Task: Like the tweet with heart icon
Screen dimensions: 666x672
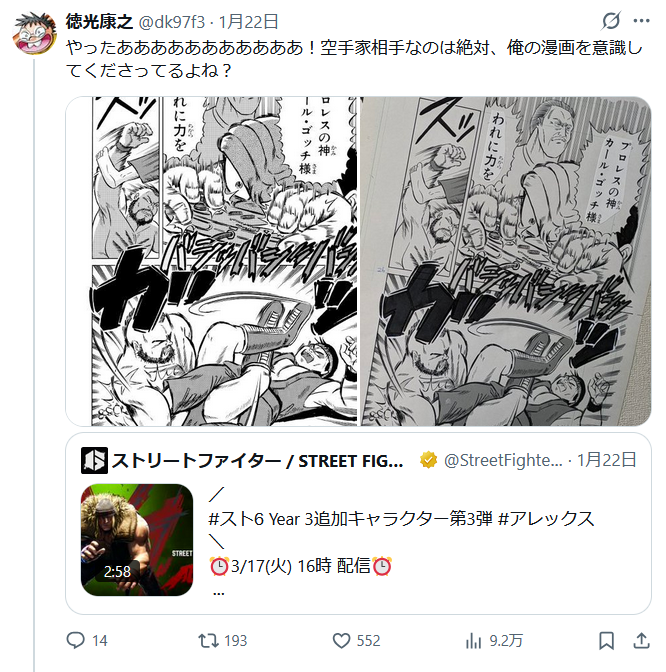Action: 342,641
